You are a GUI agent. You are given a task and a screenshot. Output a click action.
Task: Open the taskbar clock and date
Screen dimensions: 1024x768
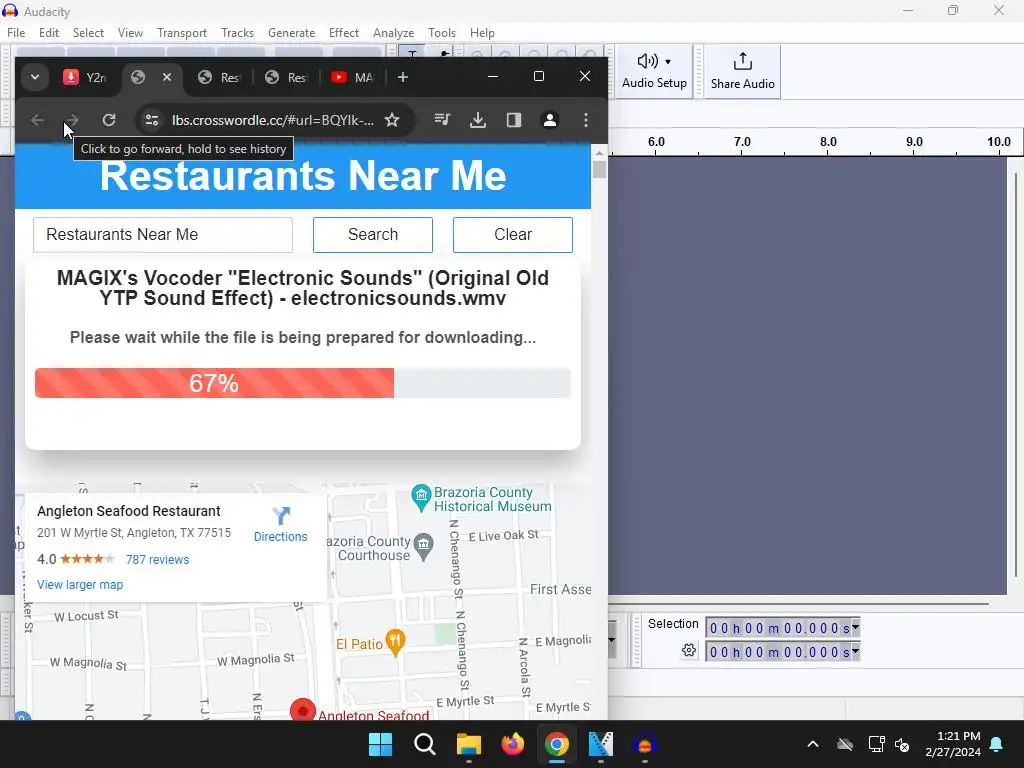tap(953, 744)
